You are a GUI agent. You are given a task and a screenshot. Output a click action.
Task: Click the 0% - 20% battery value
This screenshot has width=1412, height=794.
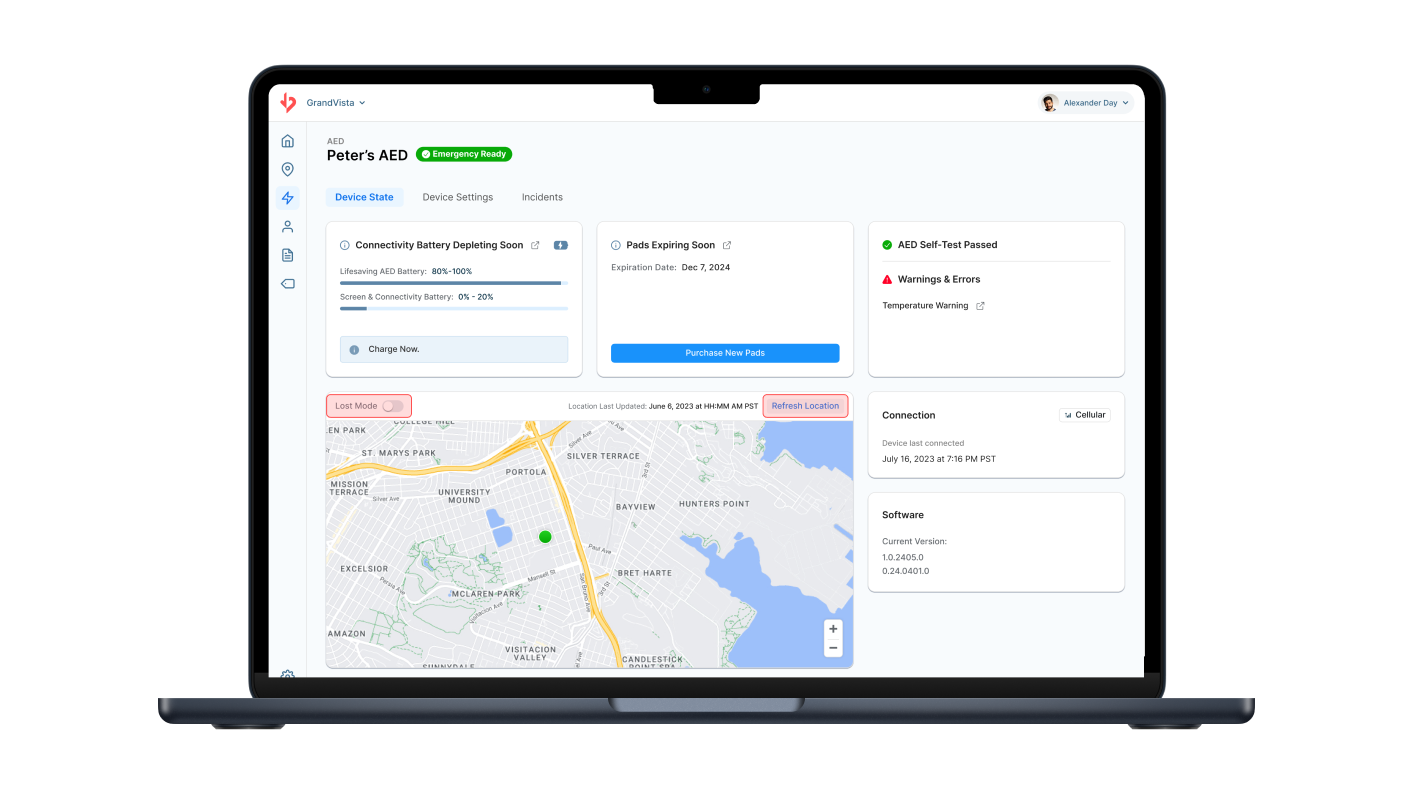click(x=476, y=297)
